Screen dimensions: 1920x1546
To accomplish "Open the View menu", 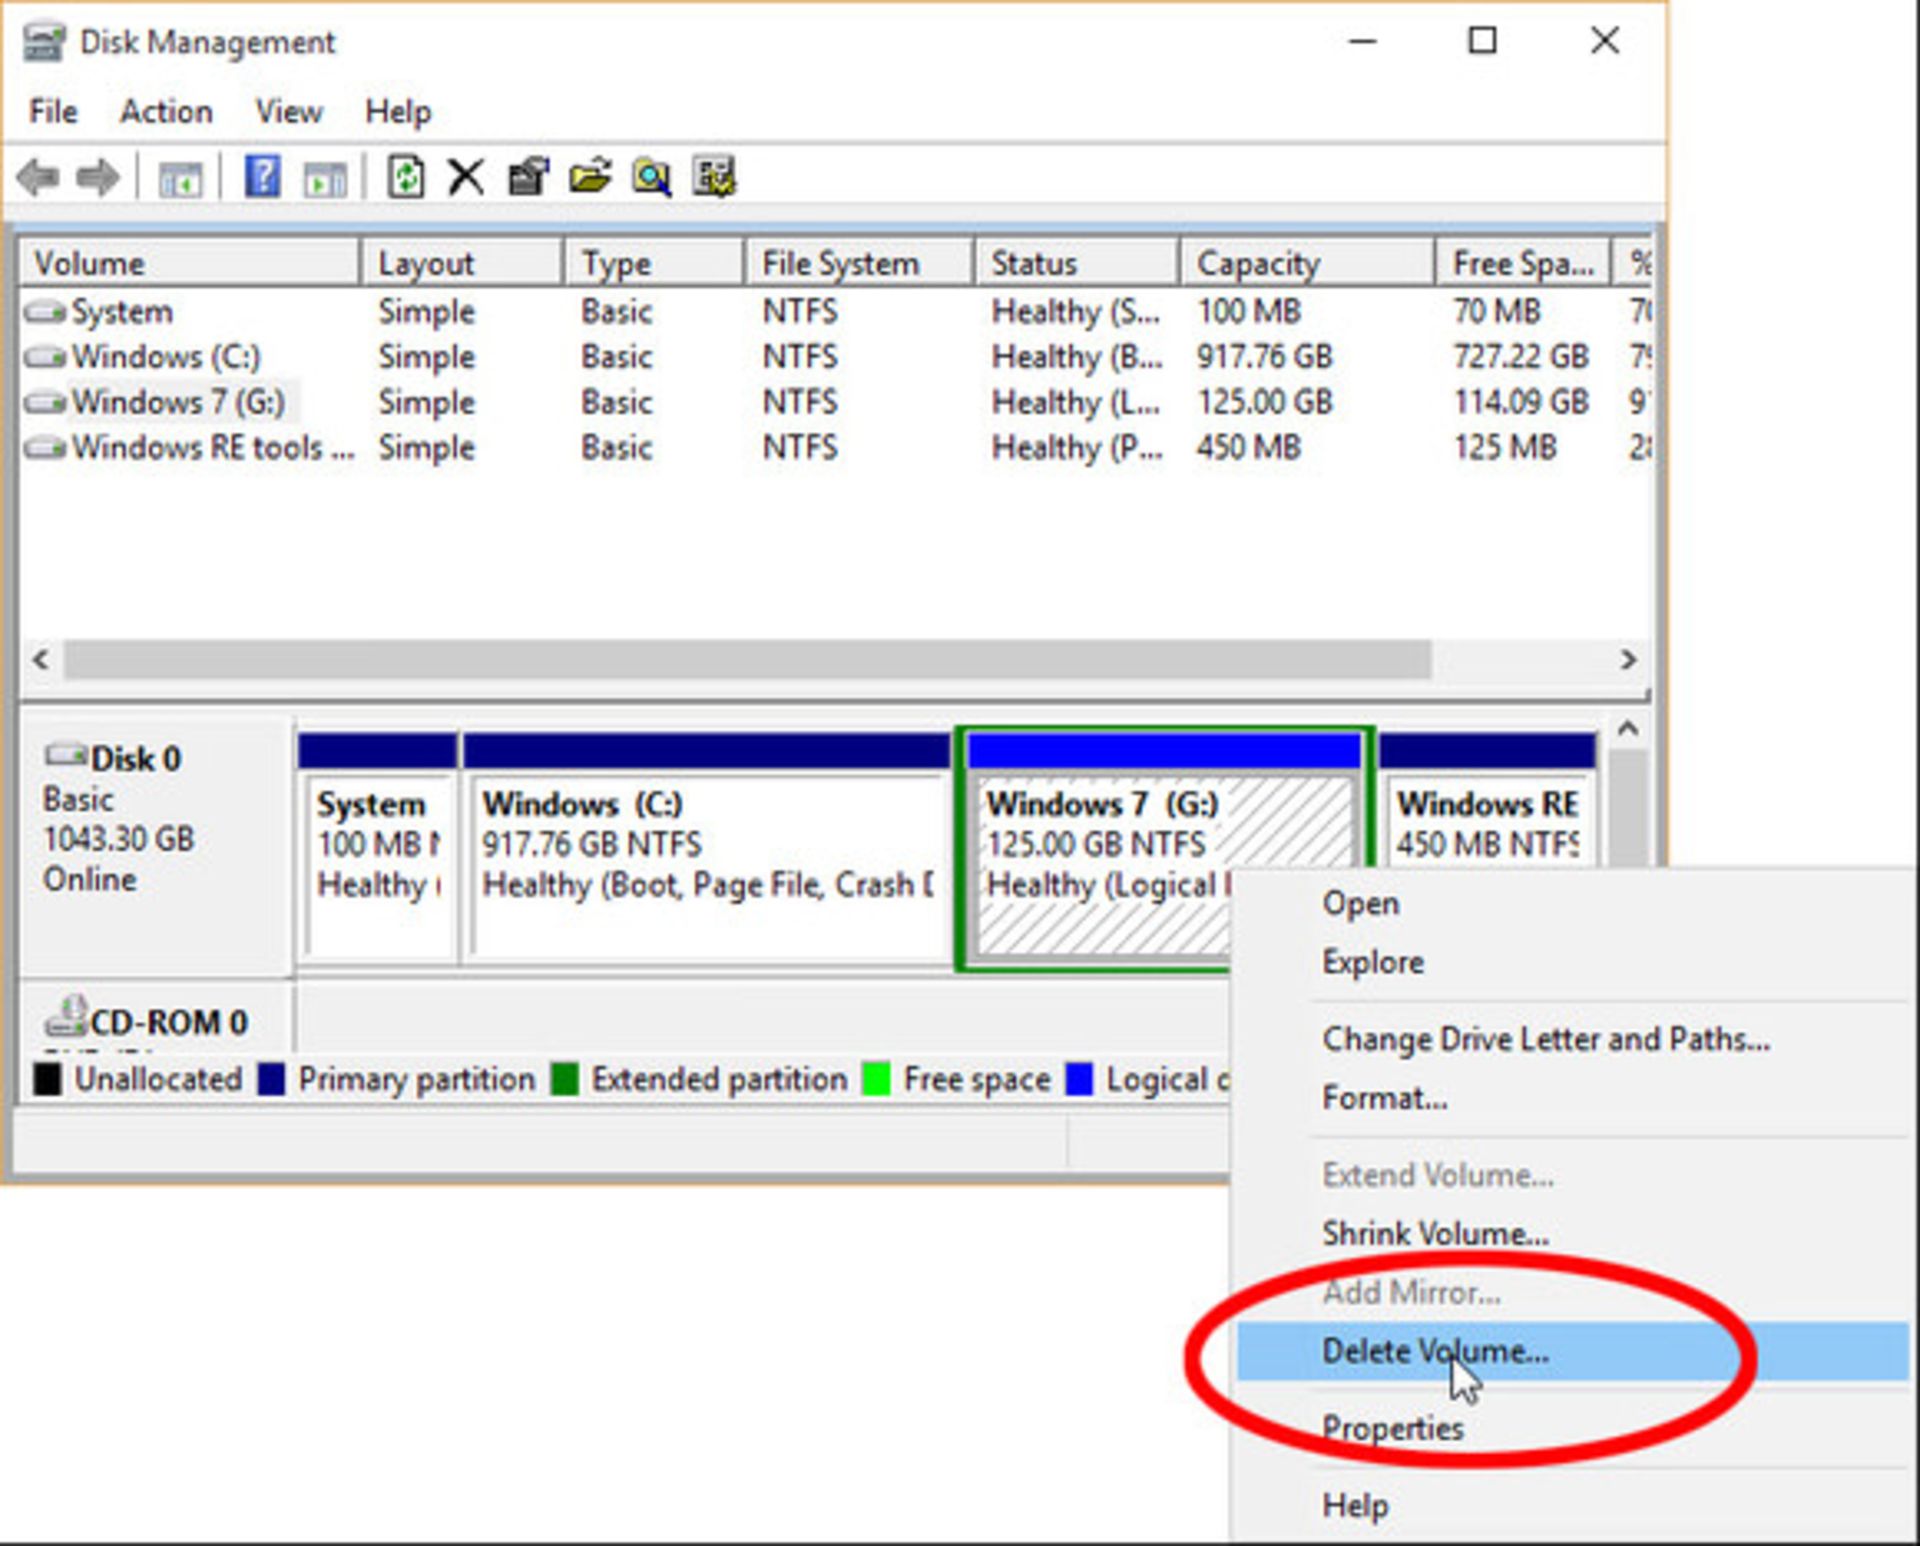I will click(288, 111).
